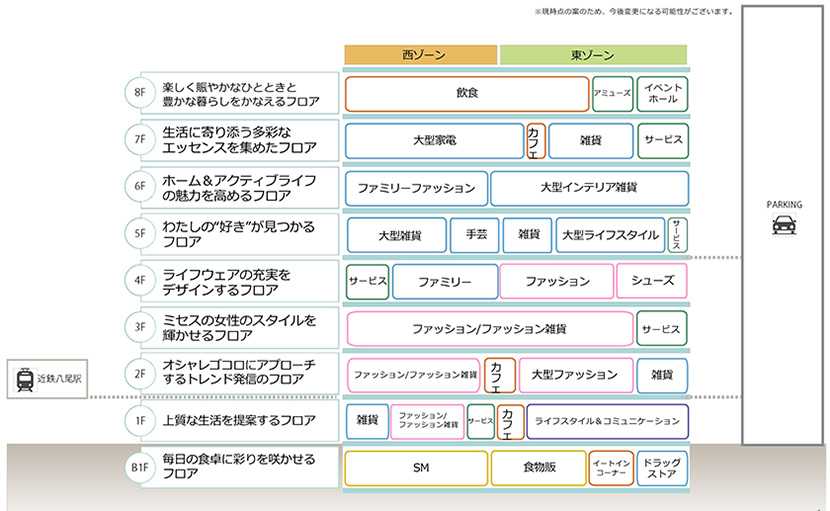Click the 大型雑貨 box on 5F
Viewport: 830px width, 511px height.
click(396, 235)
